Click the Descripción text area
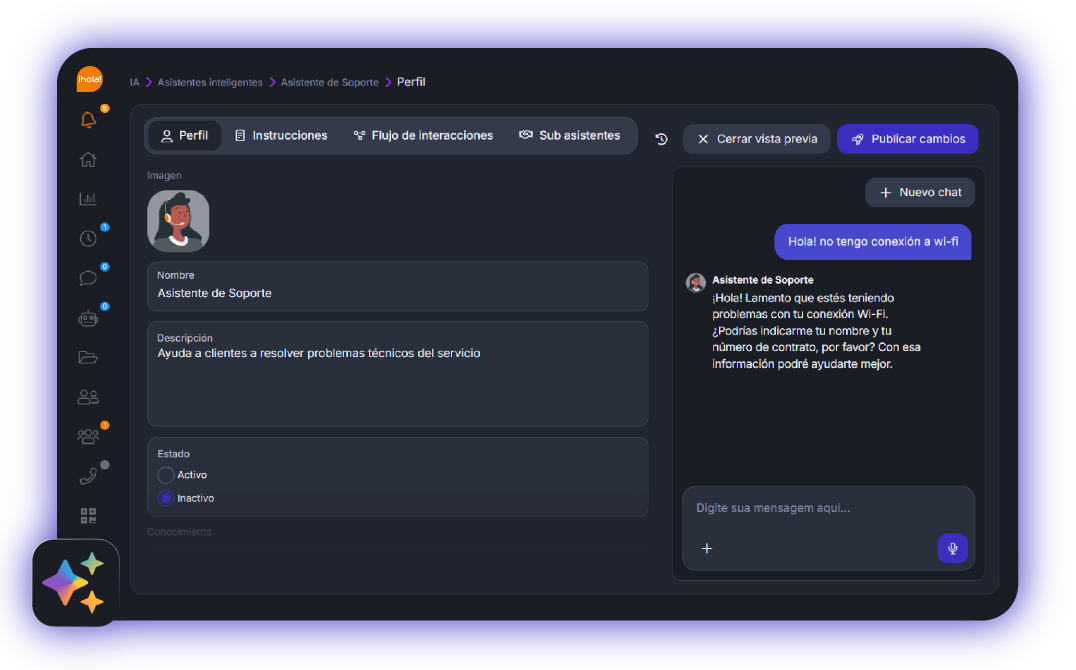The image size is (1076, 670). [398, 374]
